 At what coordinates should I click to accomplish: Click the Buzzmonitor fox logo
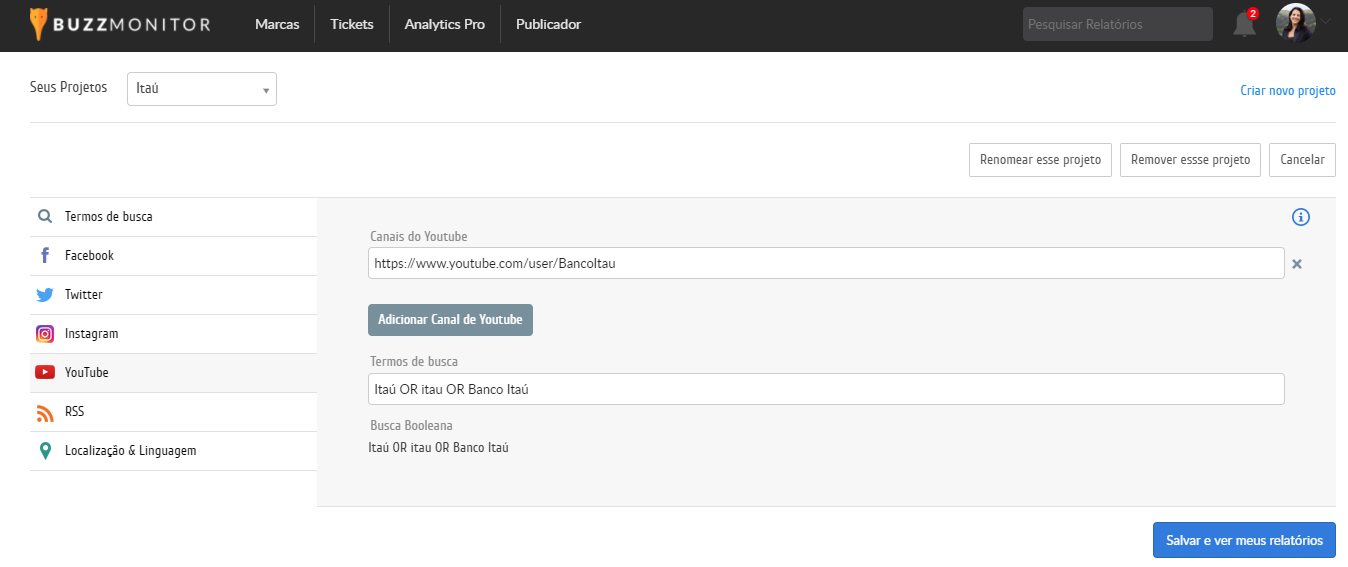click(39, 24)
